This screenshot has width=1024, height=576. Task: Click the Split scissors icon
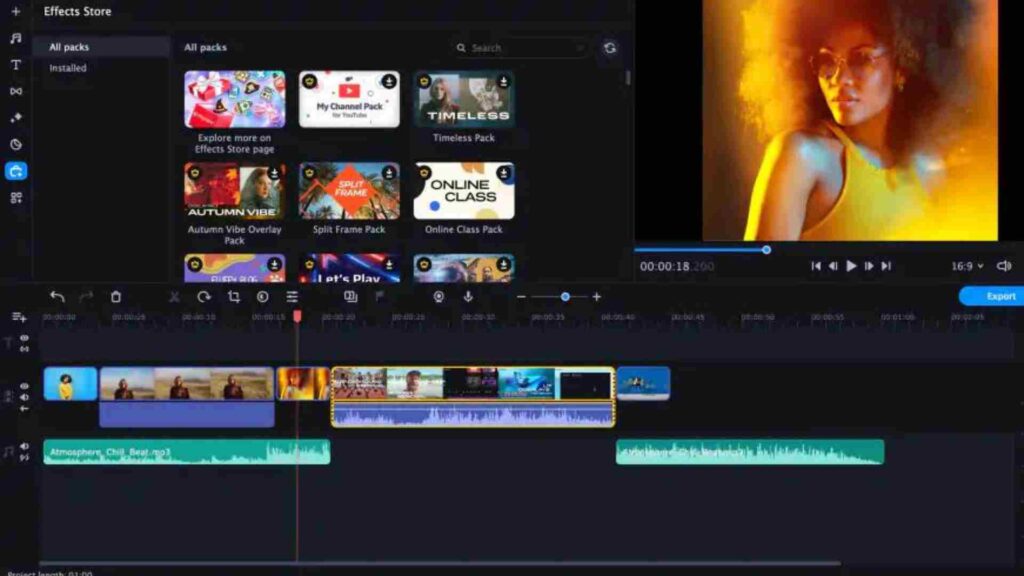point(174,296)
